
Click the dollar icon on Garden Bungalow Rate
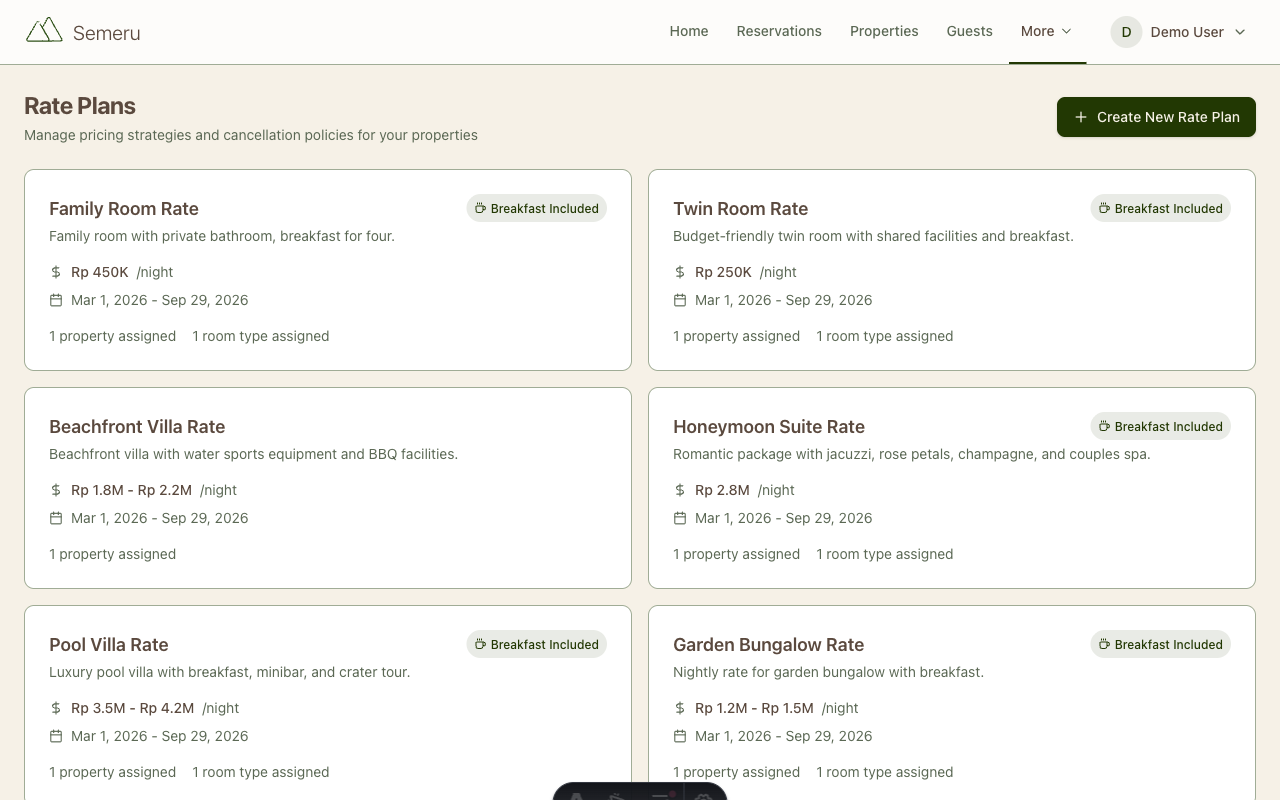pos(680,708)
